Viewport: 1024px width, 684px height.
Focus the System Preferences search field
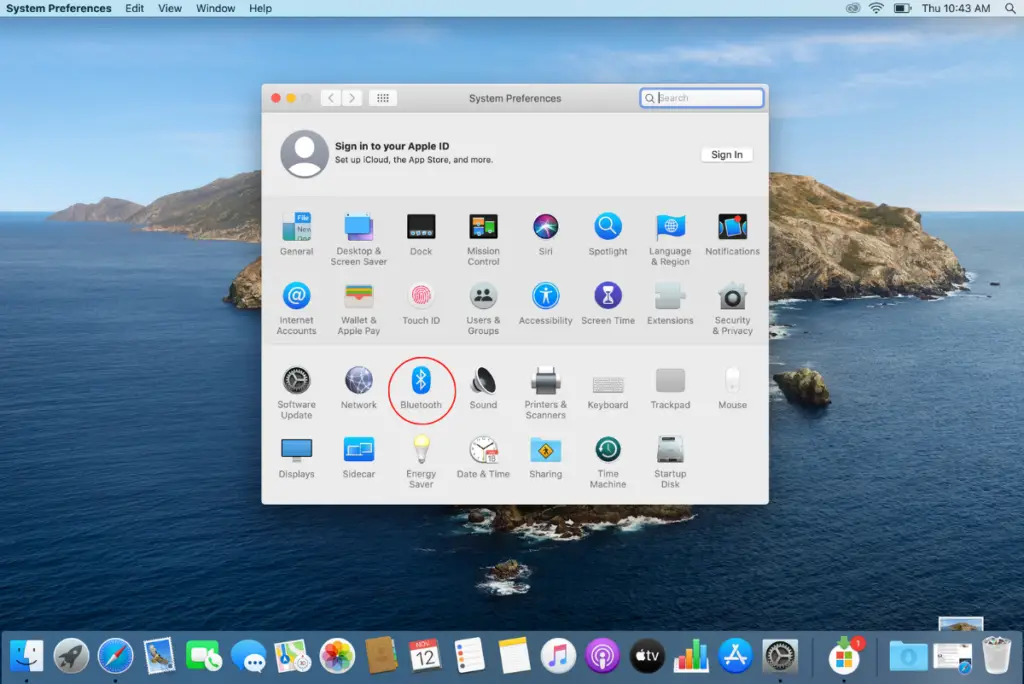pyautogui.click(x=701, y=98)
